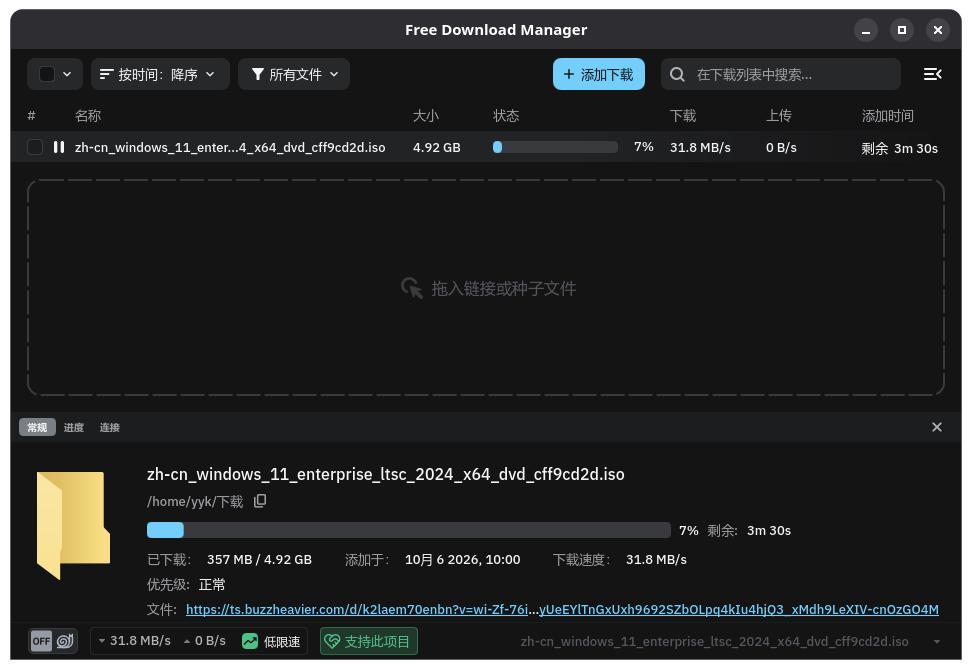Click the 支持此项目 button
Viewport: 972px width, 670px height.
tap(369, 641)
